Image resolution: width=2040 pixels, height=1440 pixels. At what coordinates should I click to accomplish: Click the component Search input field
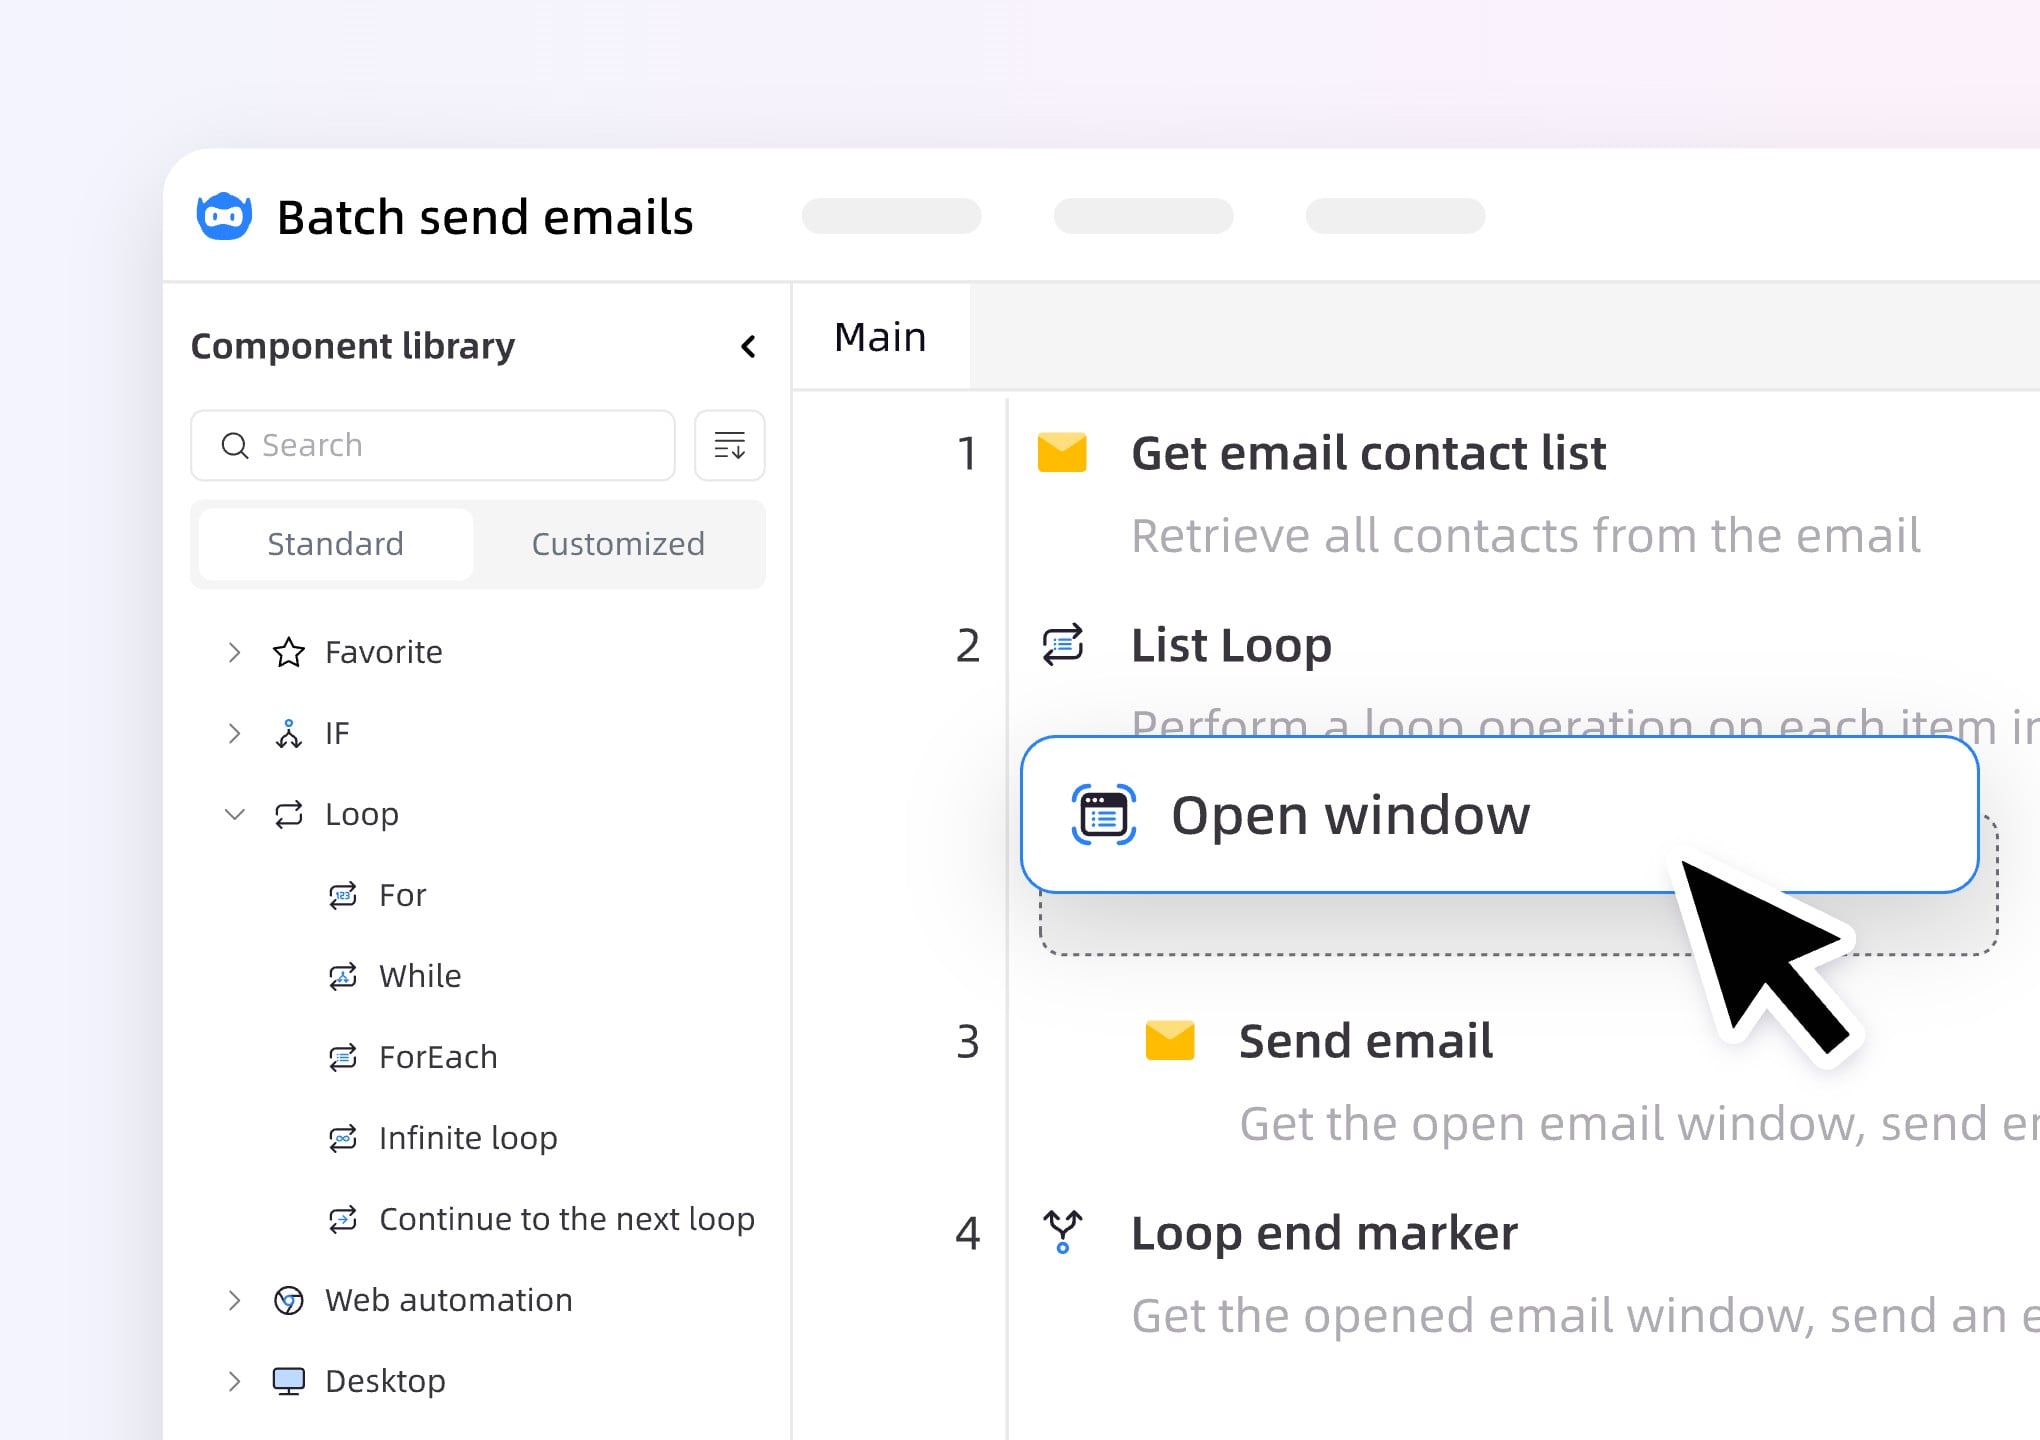tap(450, 445)
